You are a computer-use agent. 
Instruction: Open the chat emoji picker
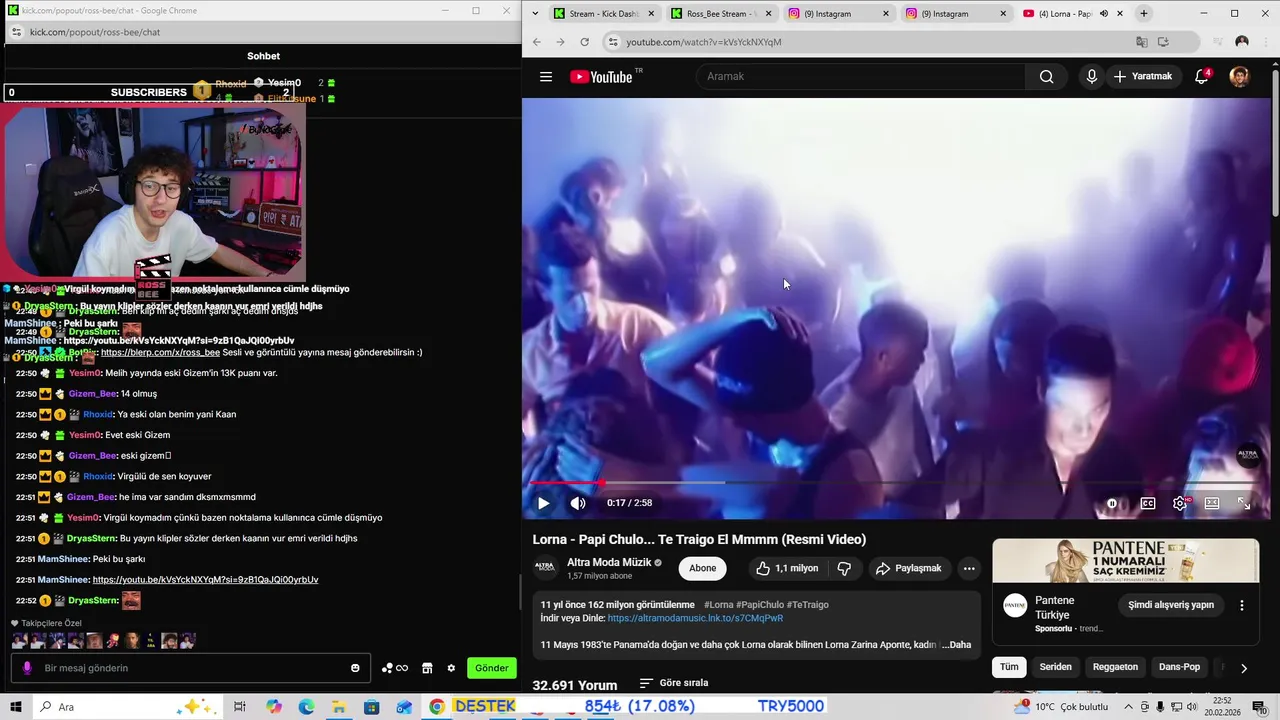(x=355, y=668)
